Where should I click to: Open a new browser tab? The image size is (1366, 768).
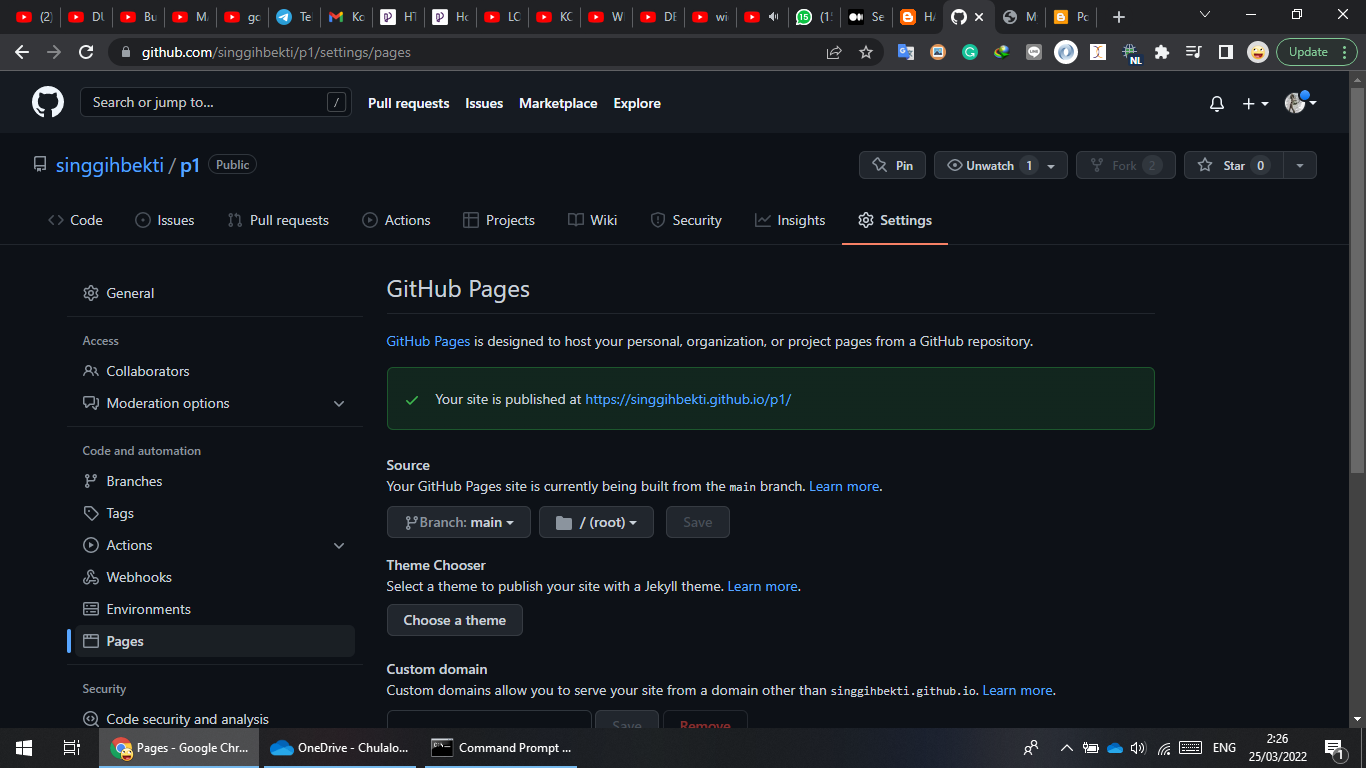pos(1119,17)
